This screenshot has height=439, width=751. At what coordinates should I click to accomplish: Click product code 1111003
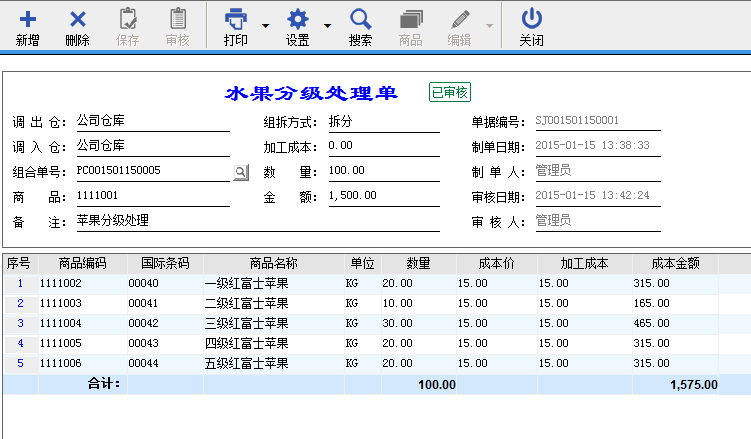61,304
